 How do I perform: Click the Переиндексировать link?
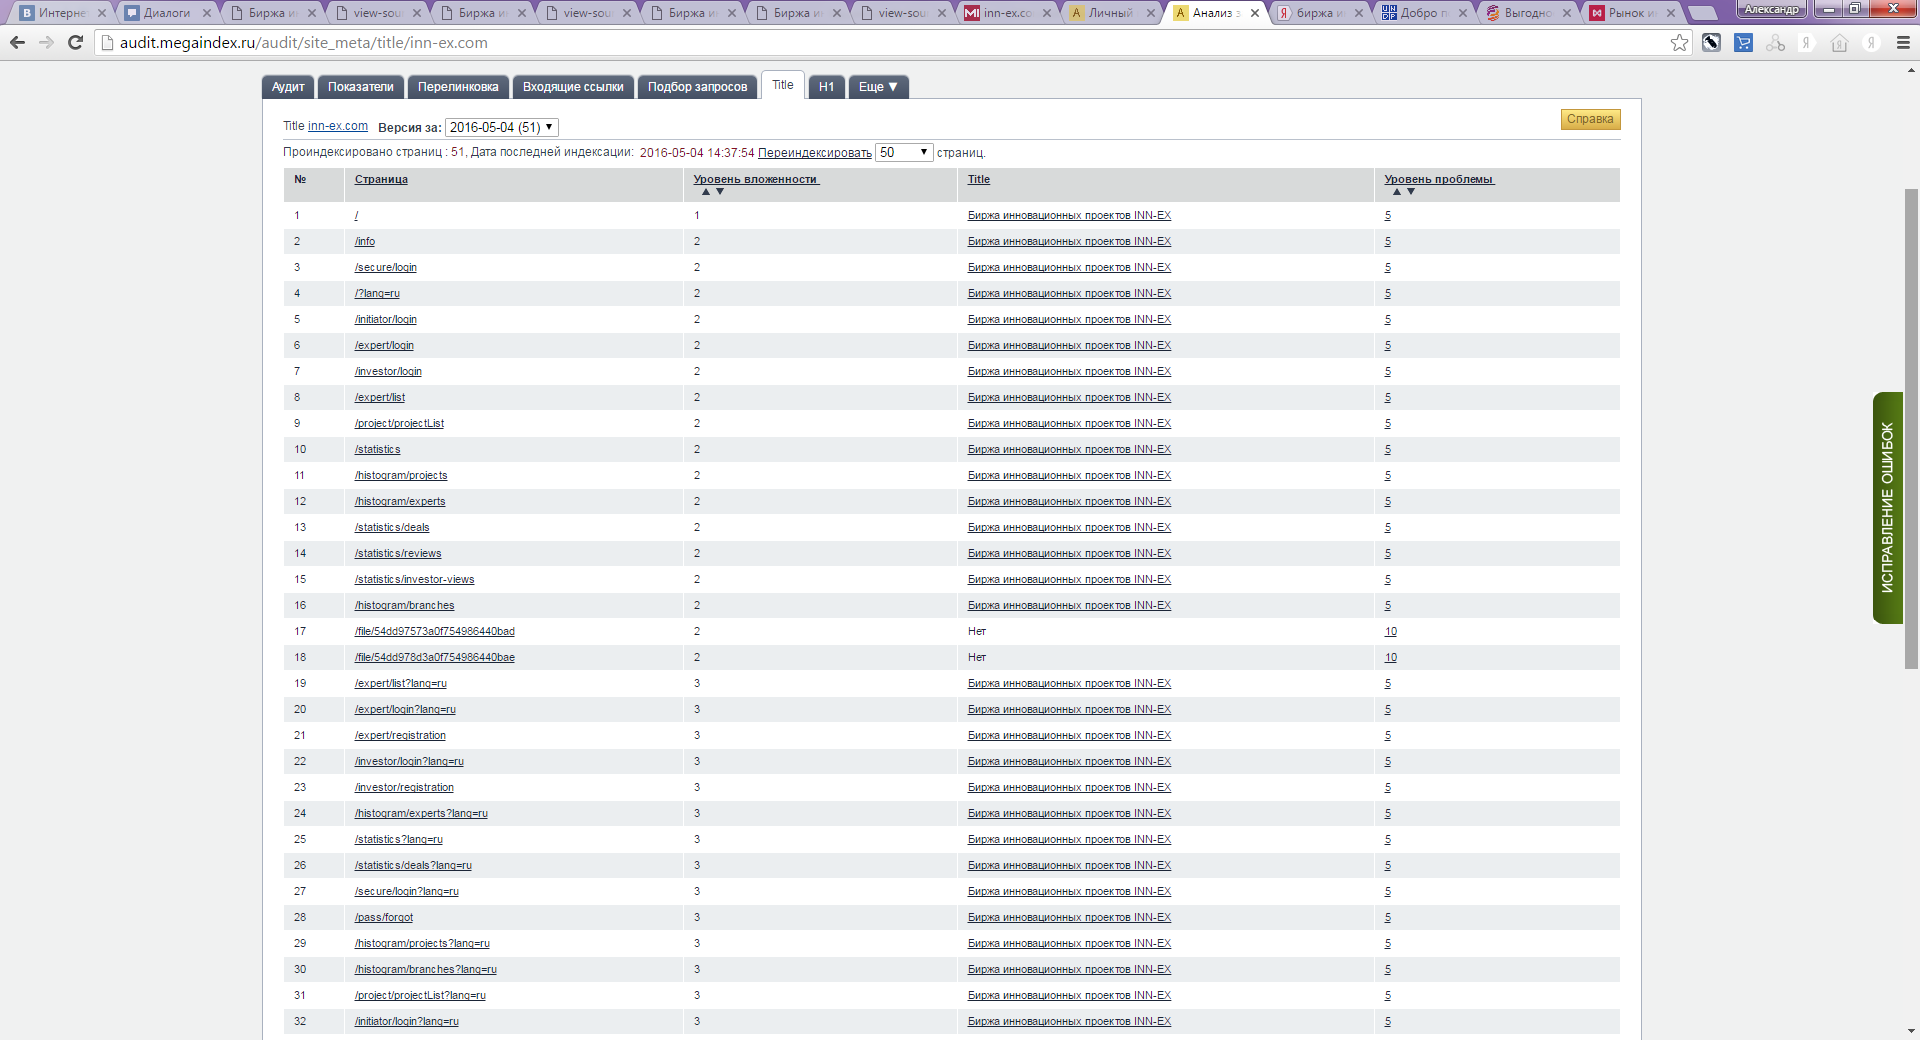coord(814,153)
